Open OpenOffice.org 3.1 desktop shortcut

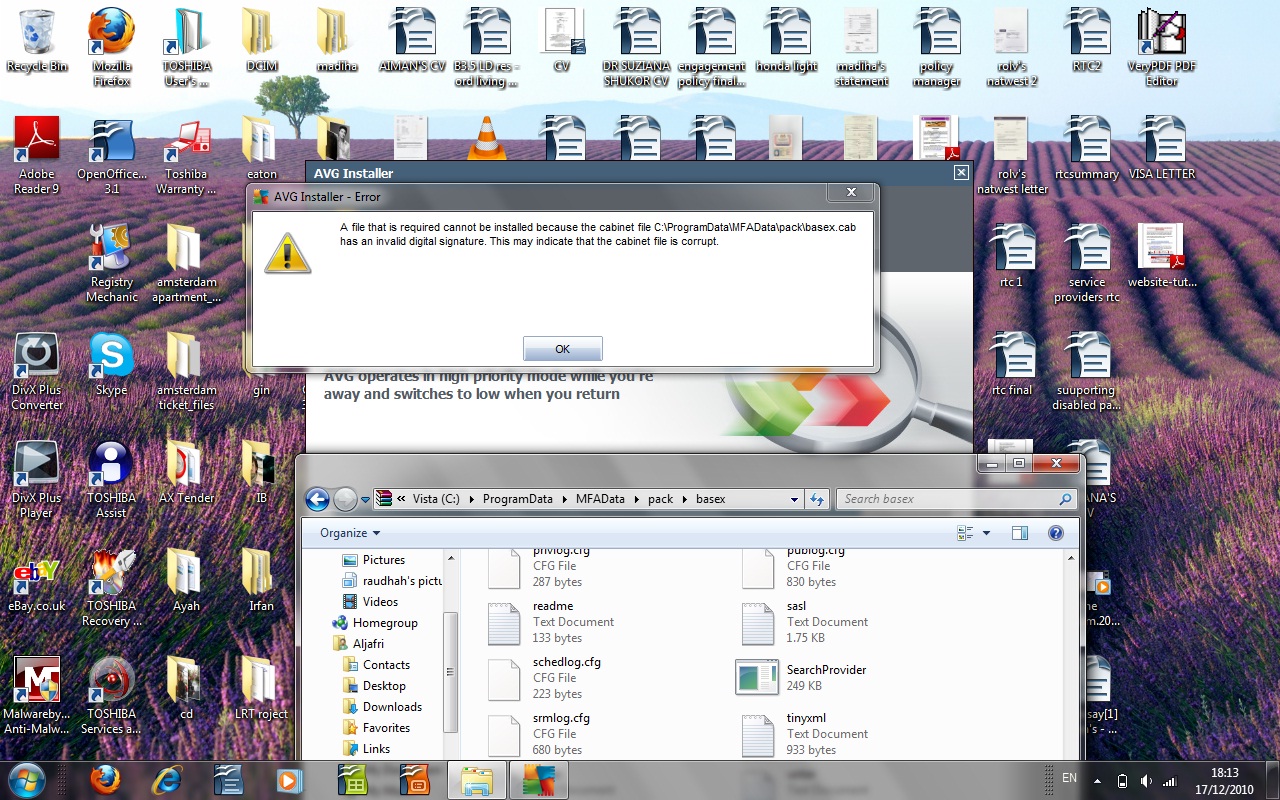pyautogui.click(x=112, y=156)
